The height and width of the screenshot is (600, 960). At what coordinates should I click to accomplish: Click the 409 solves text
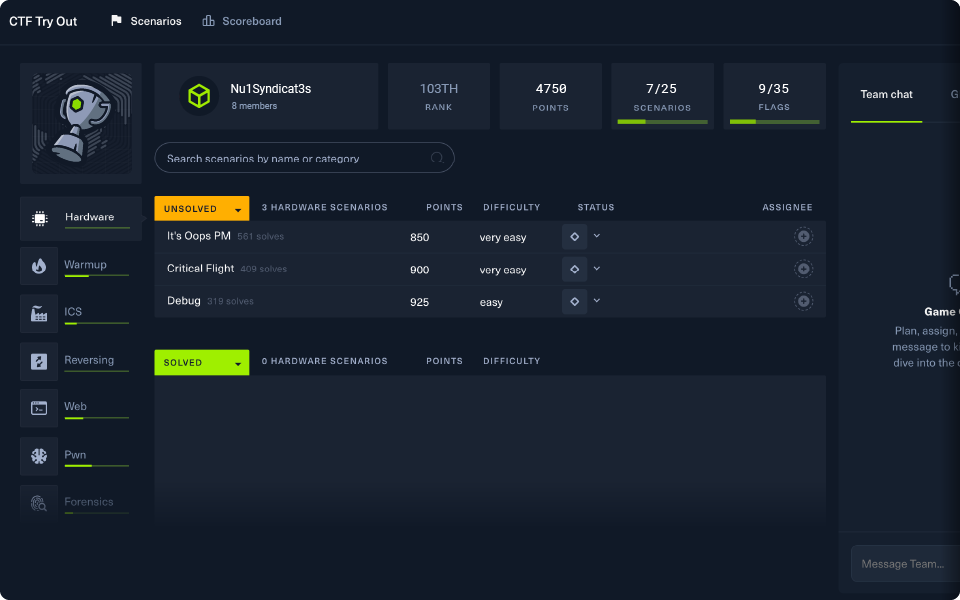coord(264,269)
